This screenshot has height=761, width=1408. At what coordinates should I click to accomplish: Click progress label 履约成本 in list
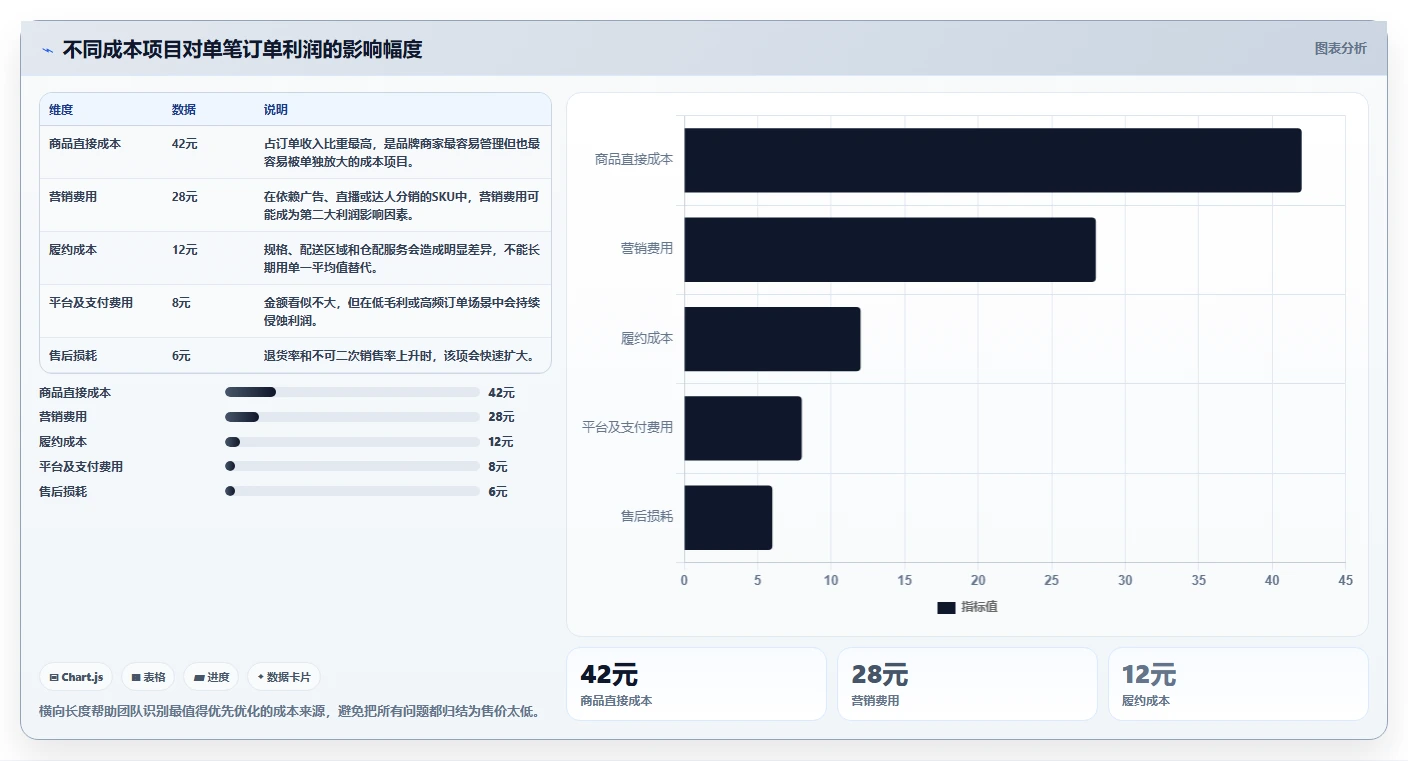click(63, 442)
